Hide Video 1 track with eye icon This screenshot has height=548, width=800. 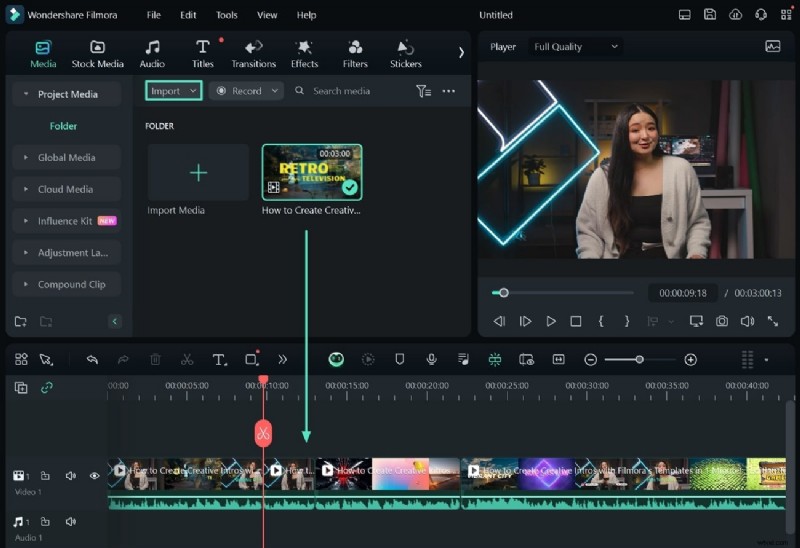pos(94,476)
